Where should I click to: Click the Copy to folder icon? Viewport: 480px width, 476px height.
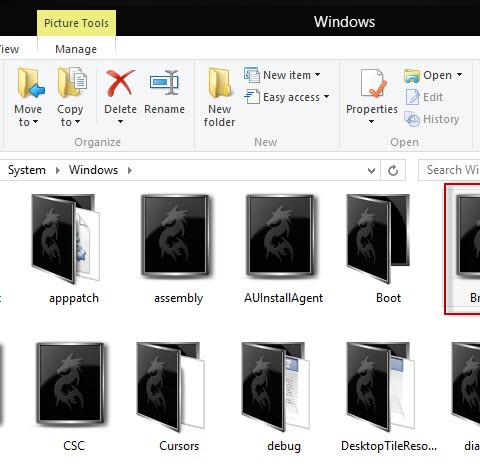[72, 82]
